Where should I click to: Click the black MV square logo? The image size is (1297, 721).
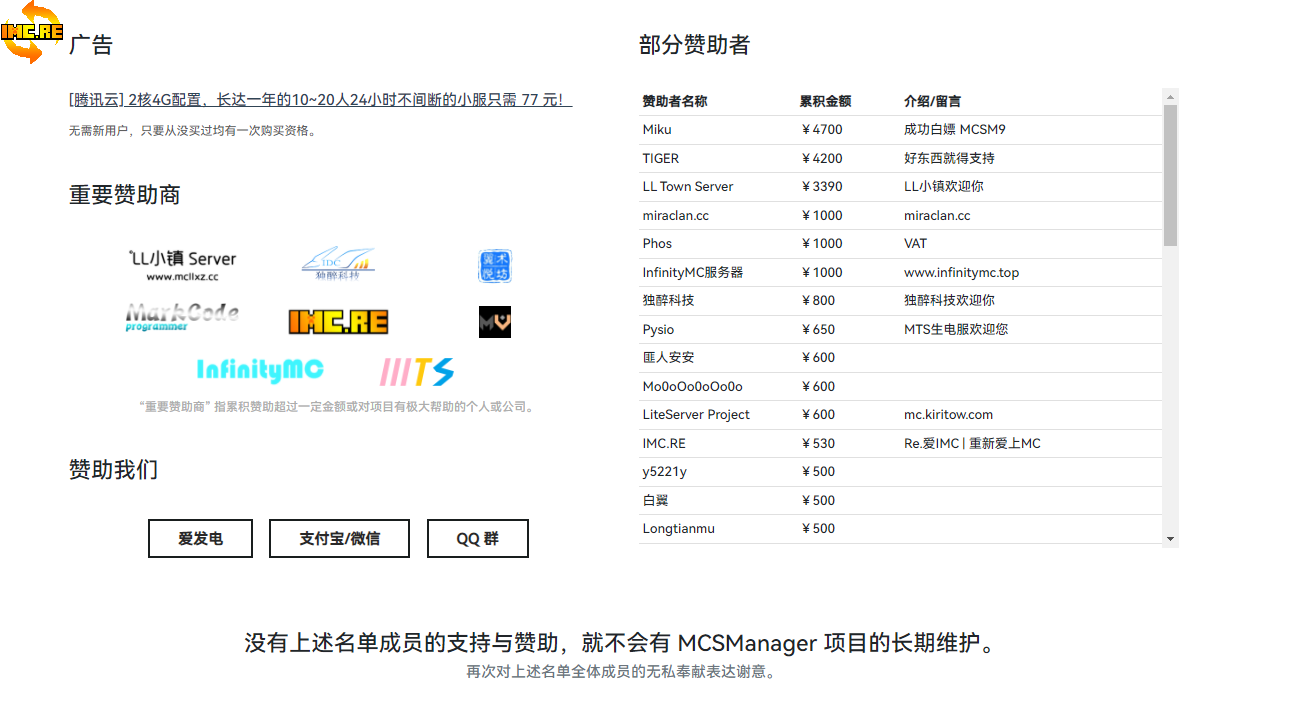click(x=495, y=322)
